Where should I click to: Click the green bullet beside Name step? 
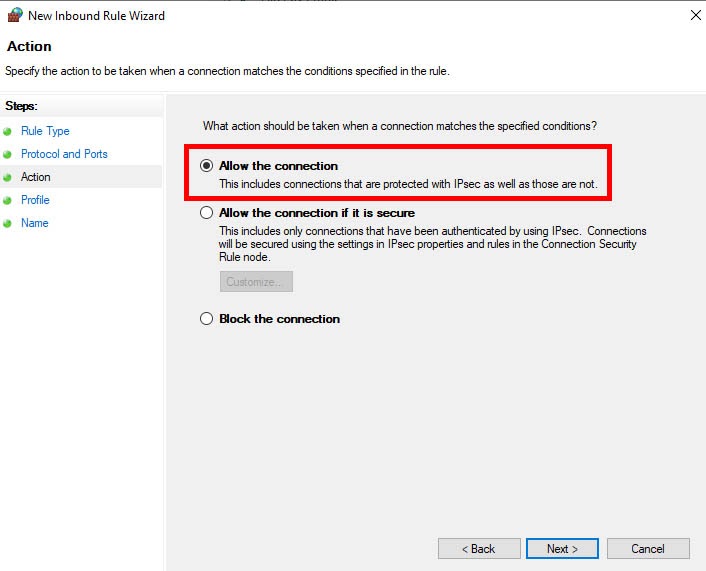click(8, 223)
